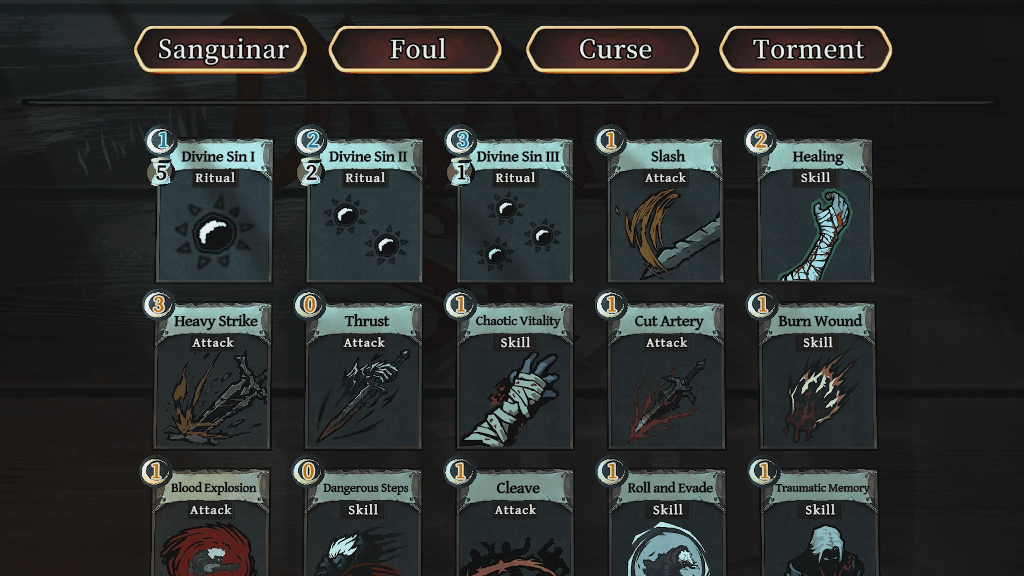1024x576 pixels.
Task: Click the cost 3 orb on Heavy Strike
Action: coord(158,304)
